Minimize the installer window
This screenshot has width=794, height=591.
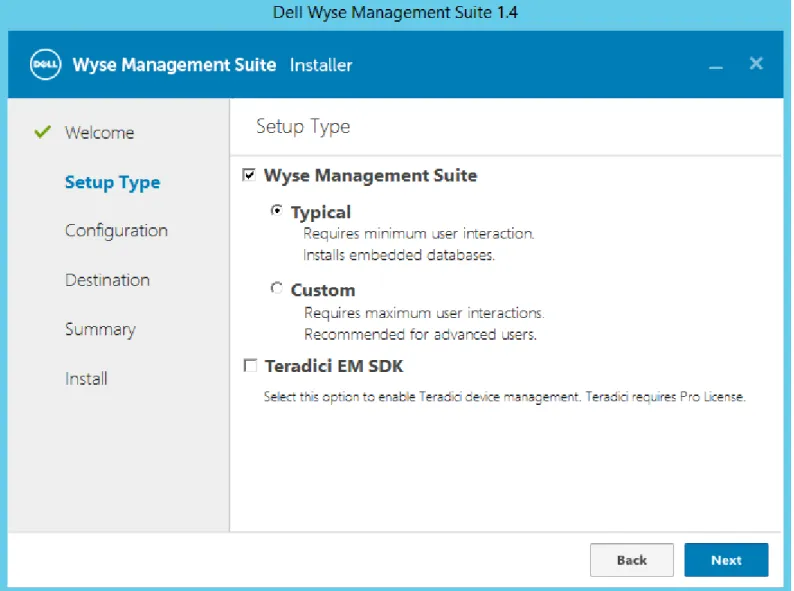pyautogui.click(x=716, y=67)
